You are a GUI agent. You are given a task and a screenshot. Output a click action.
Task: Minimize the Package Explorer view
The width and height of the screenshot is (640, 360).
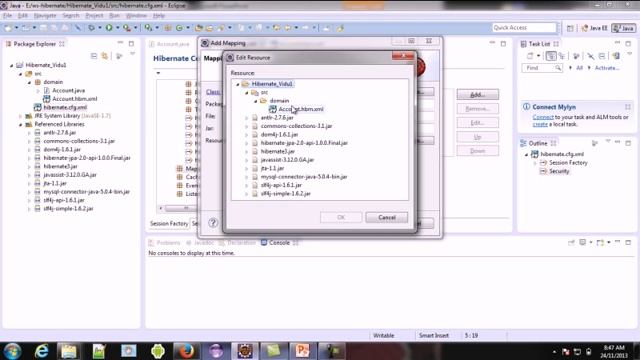point(120,43)
